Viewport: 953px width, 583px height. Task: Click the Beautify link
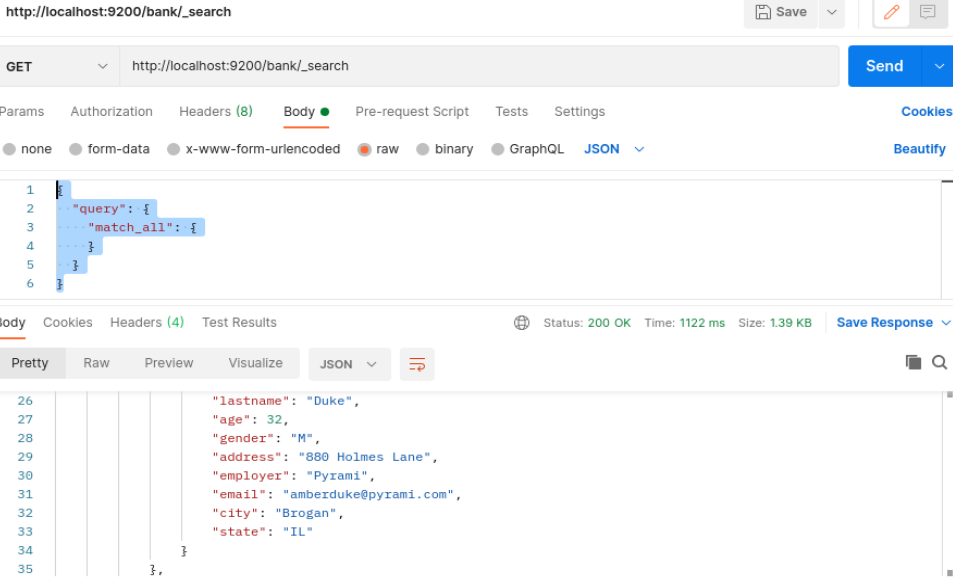point(918,148)
